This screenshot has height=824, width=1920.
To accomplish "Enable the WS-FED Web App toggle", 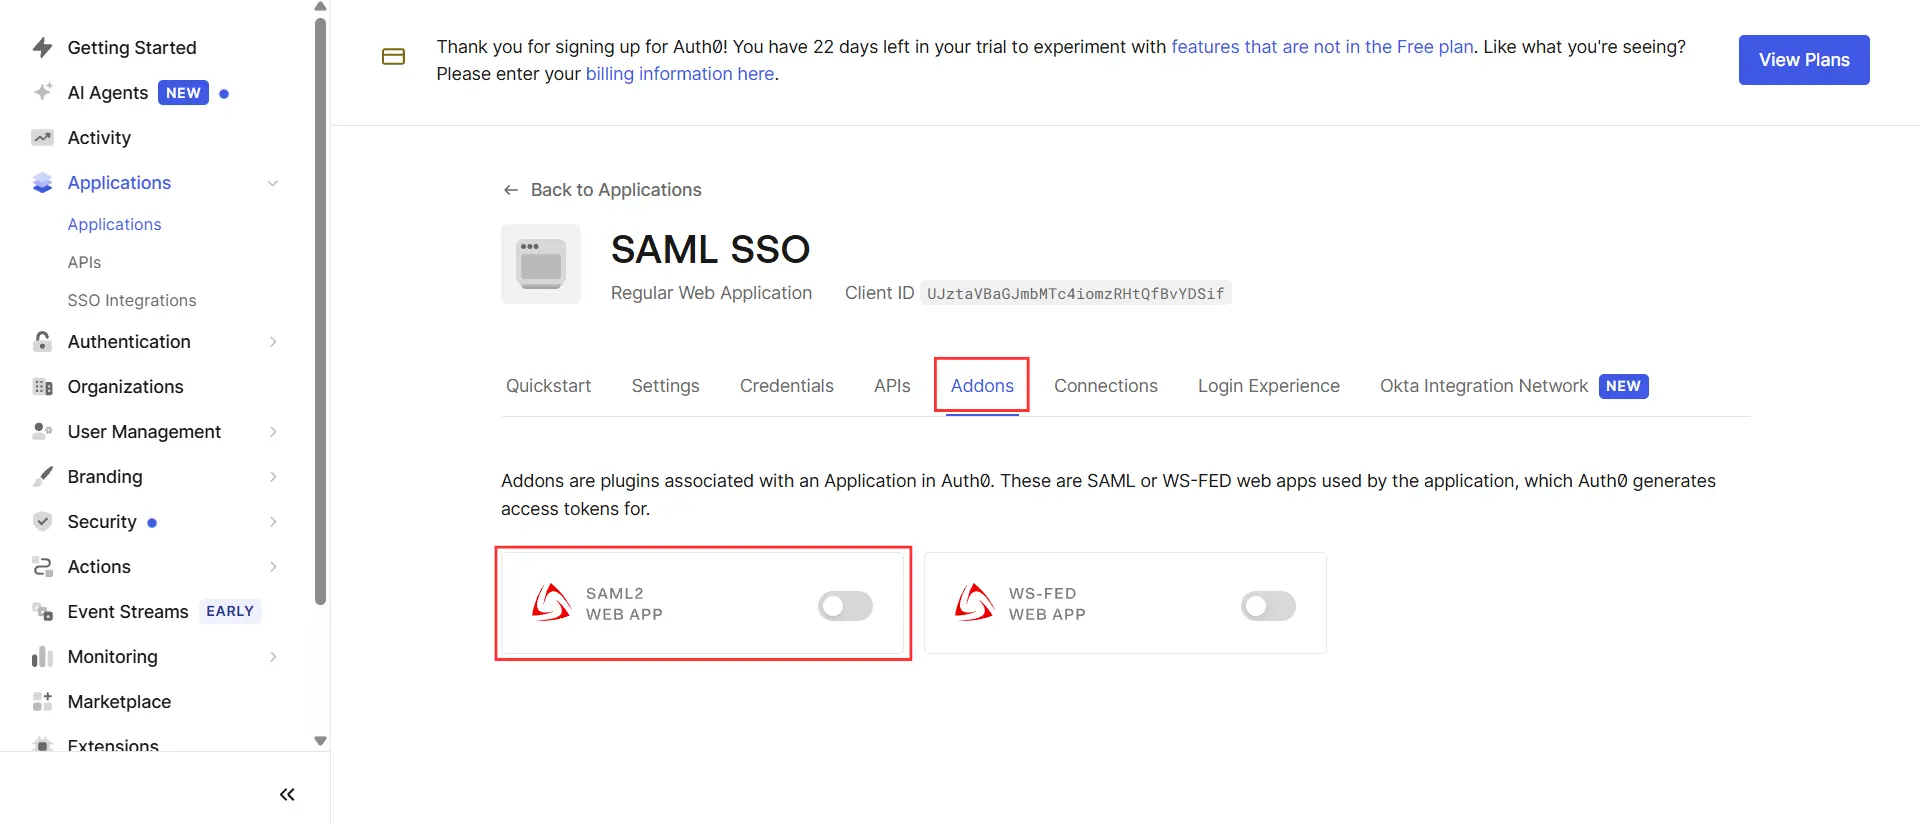I will pos(1268,605).
